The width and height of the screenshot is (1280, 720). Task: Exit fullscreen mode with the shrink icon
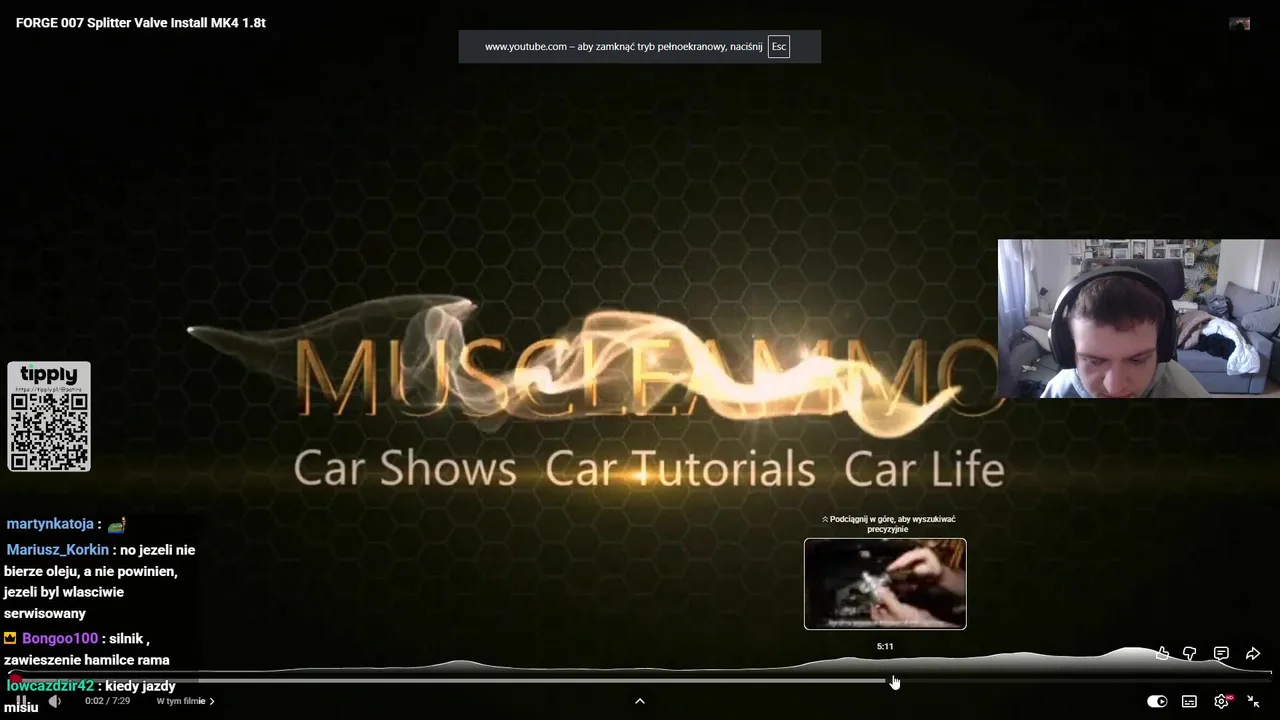click(x=1253, y=701)
